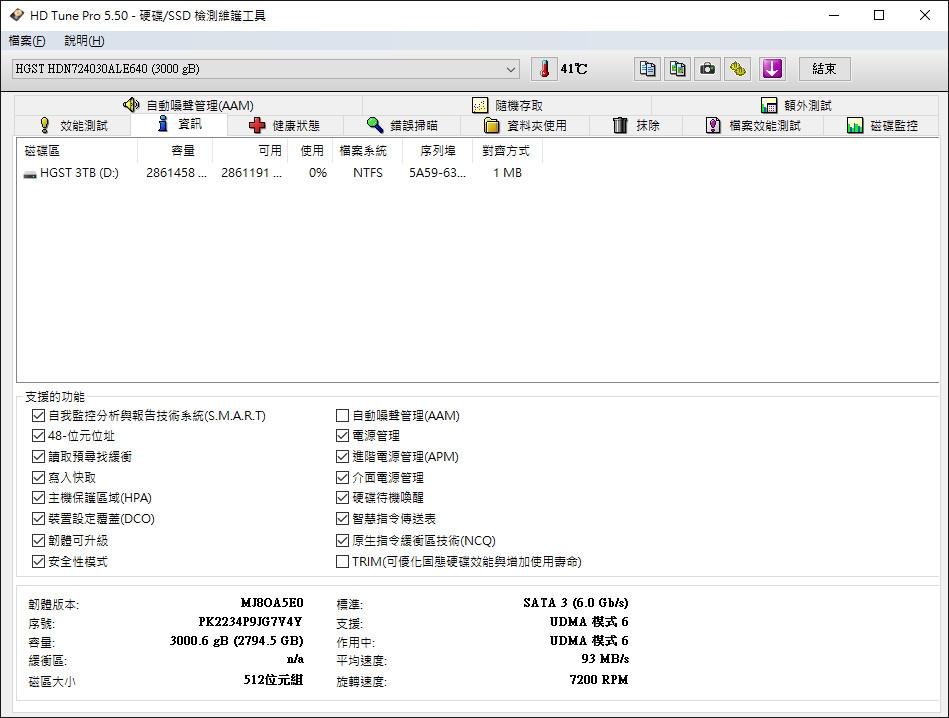
Task: Enable the 自動噪聲管理(AAM) checkbox
Action: click(x=342, y=416)
